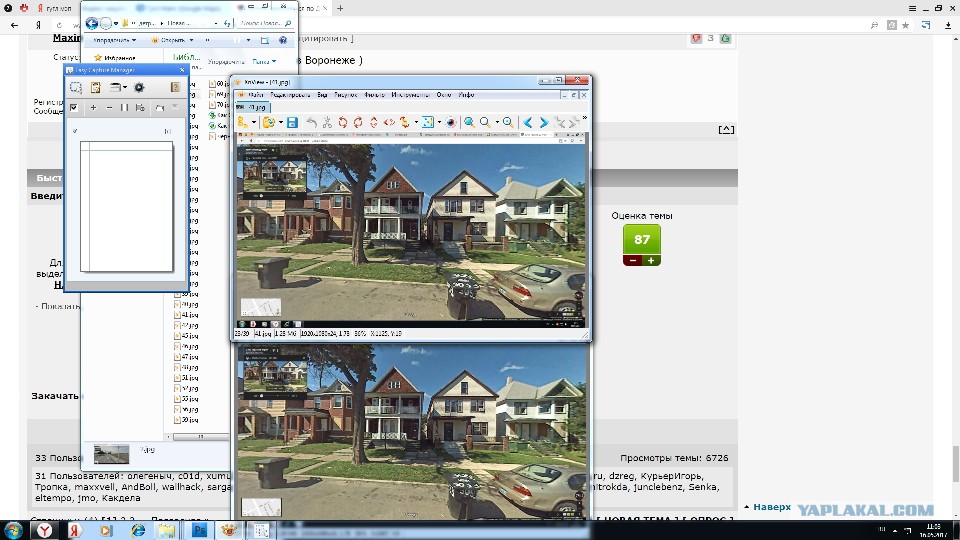Open Photoshop from the taskbar
The height and width of the screenshot is (540, 960).
[x=200, y=530]
